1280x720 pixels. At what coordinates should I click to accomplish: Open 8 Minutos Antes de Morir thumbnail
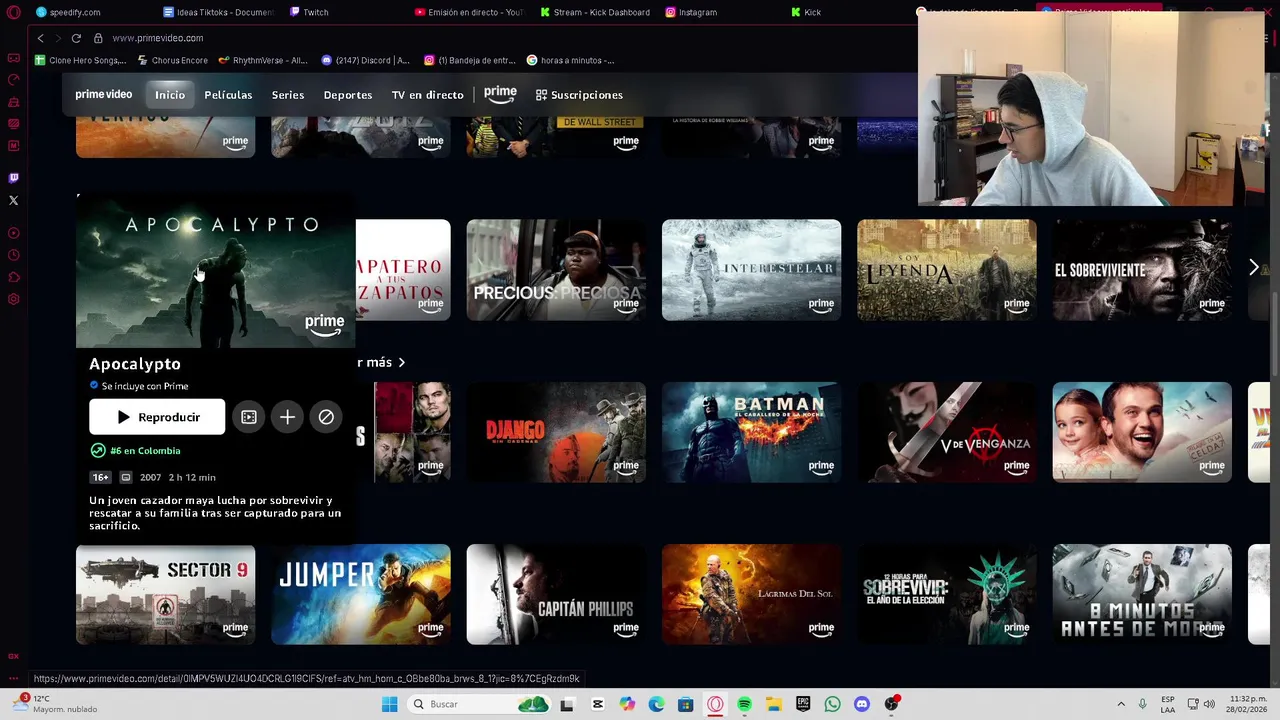tap(1142, 595)
